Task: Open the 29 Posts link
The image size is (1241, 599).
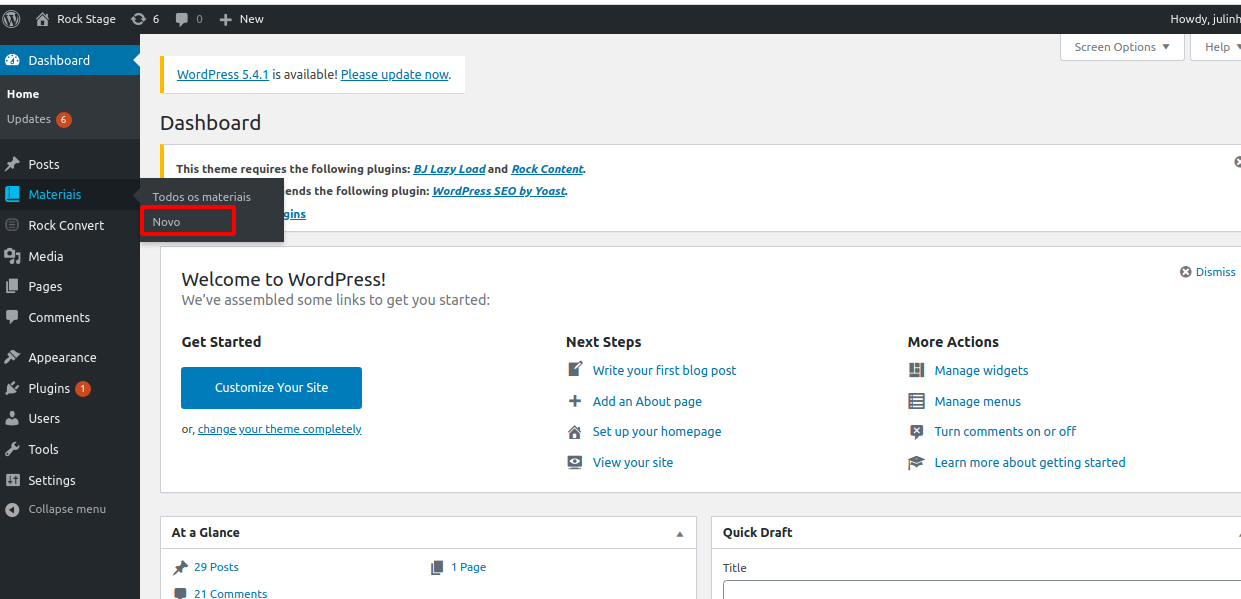Action: (216, 567)
